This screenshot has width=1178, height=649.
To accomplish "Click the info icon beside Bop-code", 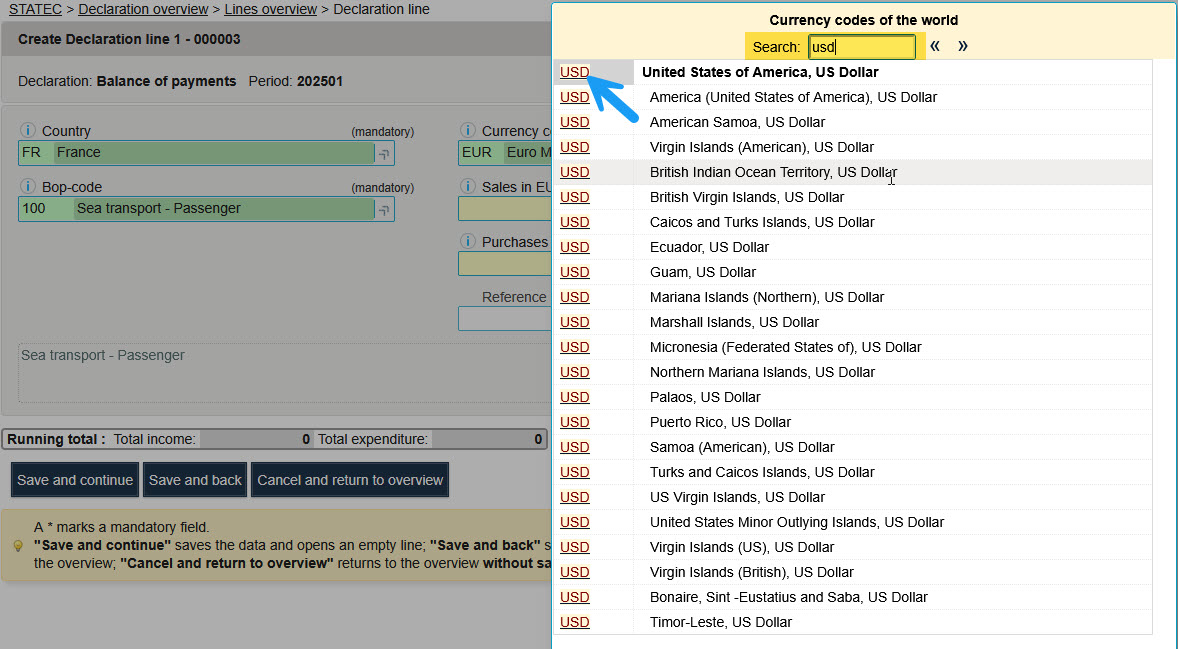I will tap(28, 187).
